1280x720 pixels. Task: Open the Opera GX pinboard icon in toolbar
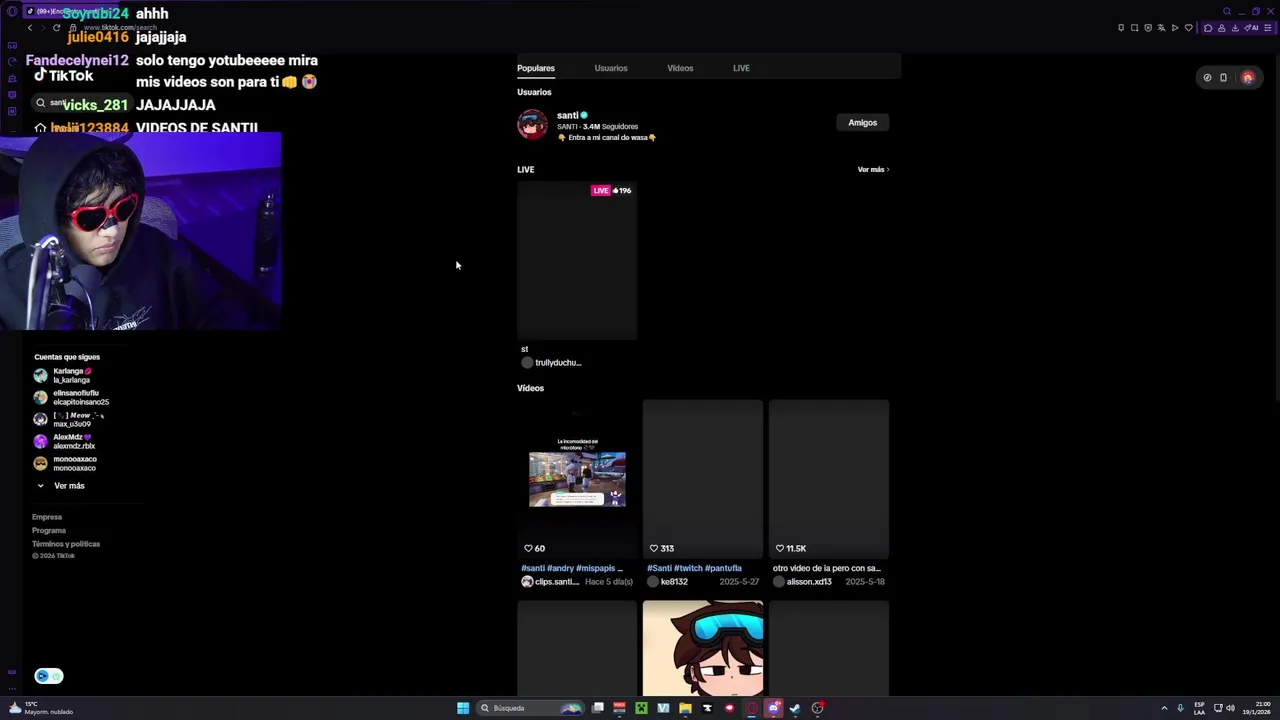[x=1121, y=28]
